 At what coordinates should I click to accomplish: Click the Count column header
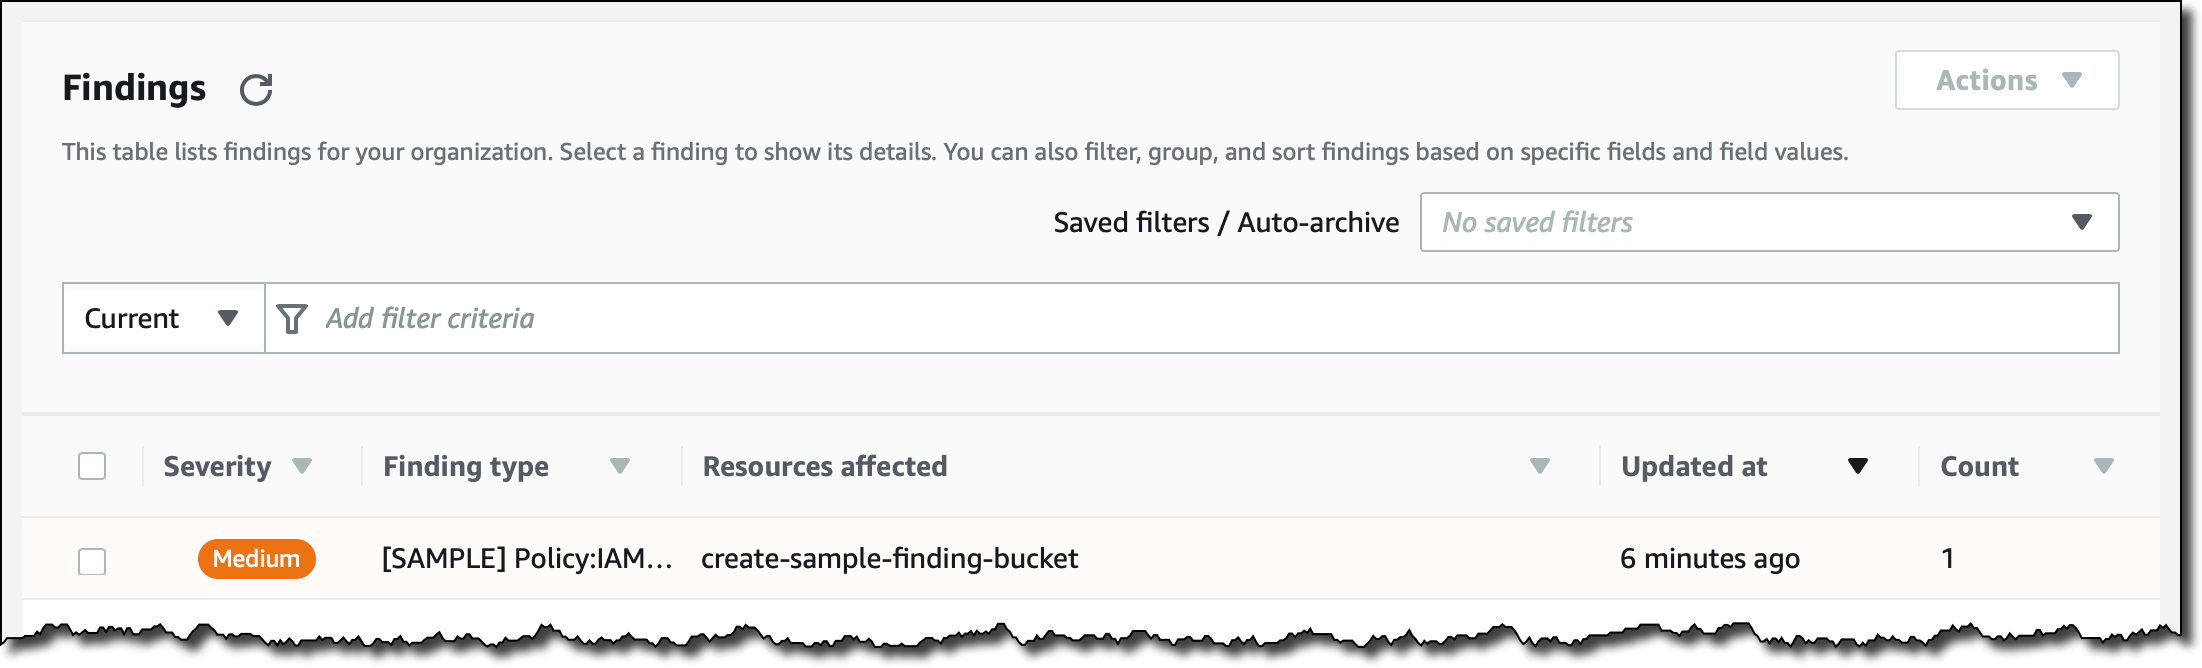click(x=1979, y=466)
